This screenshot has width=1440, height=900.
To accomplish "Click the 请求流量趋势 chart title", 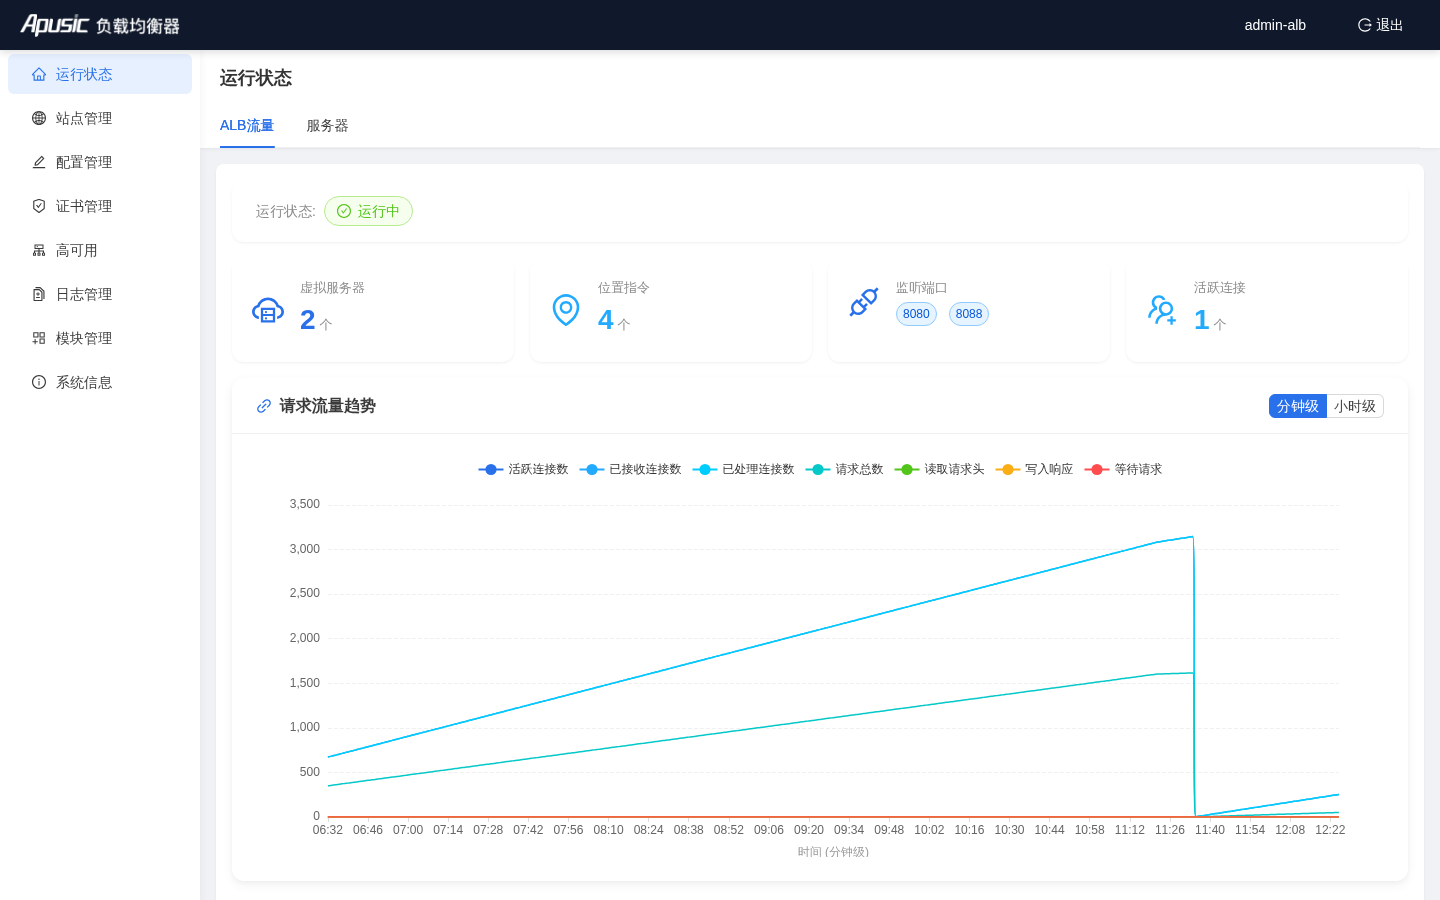I will [x=328, y=406].
